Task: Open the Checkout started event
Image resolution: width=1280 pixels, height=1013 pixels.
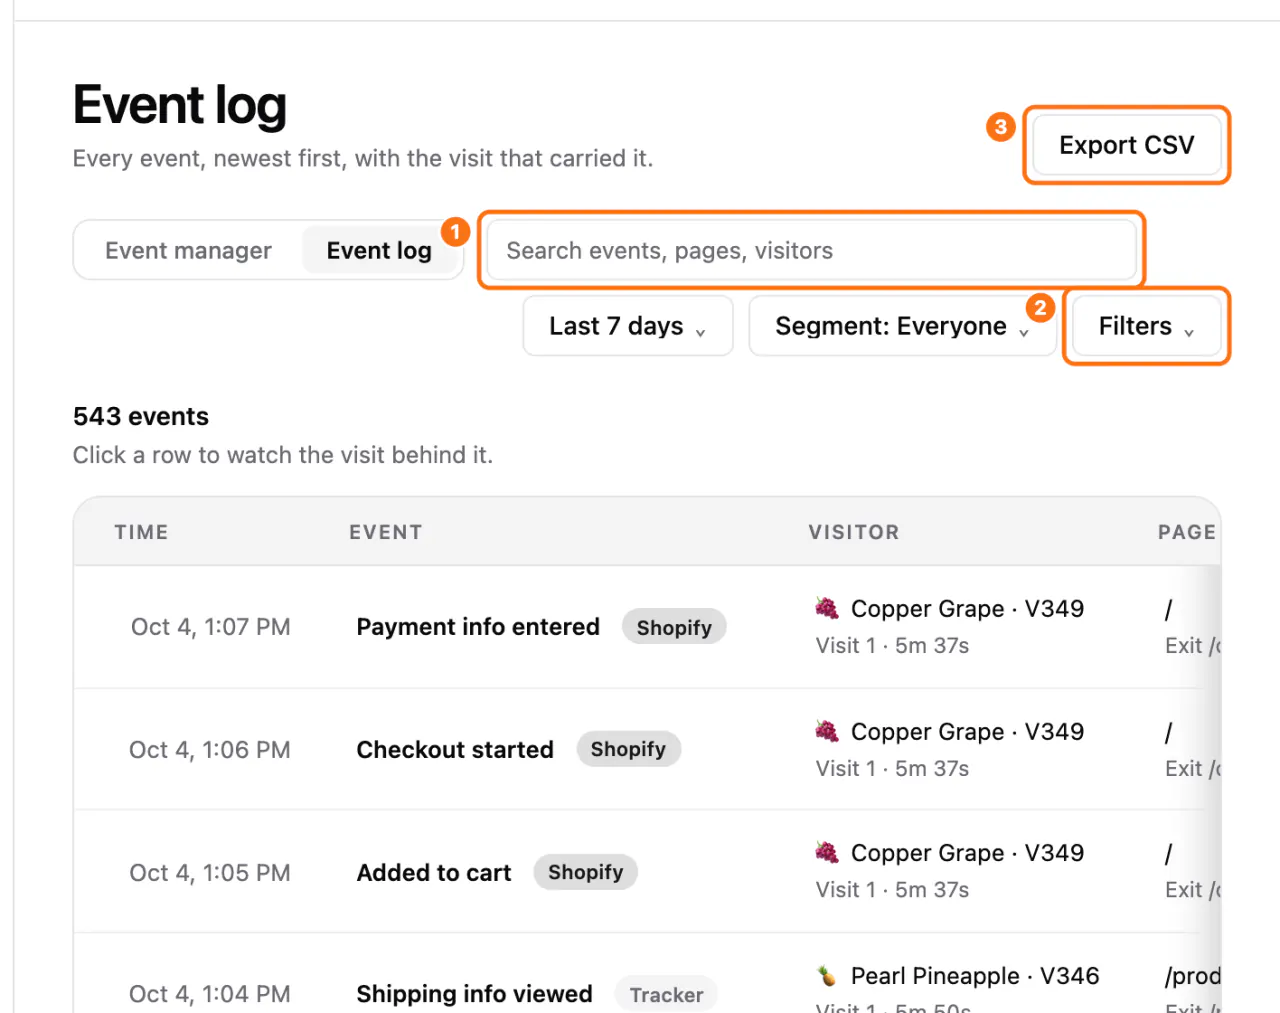Action: click(x=455, y=750)
